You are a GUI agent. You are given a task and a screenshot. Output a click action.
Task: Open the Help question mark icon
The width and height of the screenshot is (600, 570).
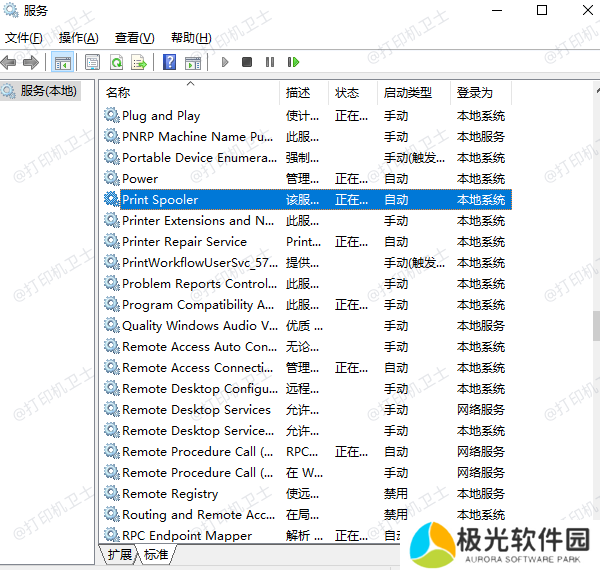[x=170, y=62]
